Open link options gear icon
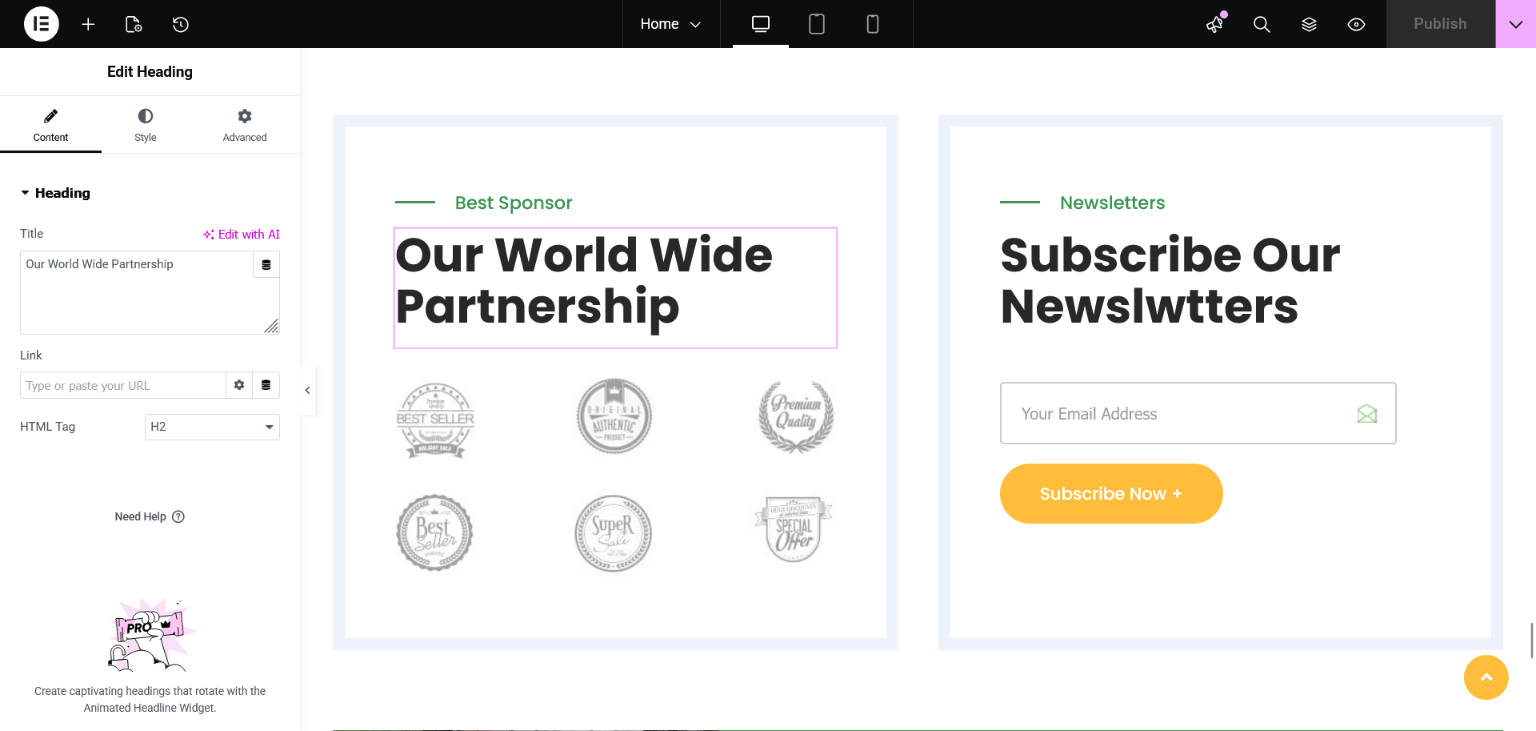This screenshot has width=1536, height=731. coord(239,385)
